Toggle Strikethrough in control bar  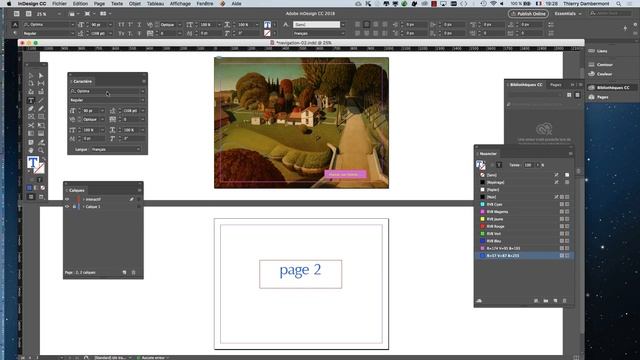tap(139, 33)
